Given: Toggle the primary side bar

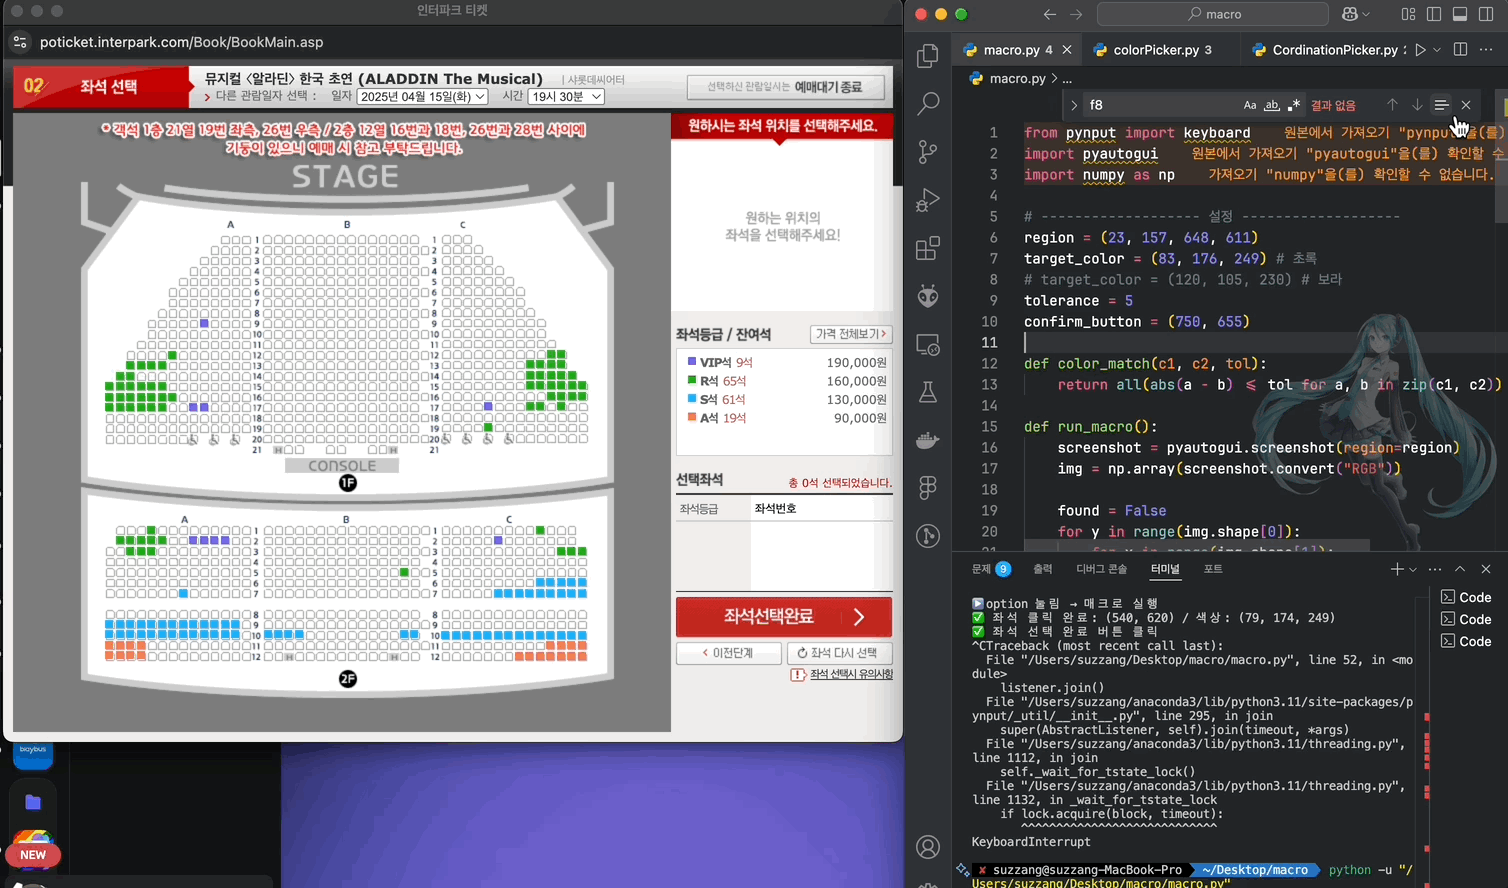Looking at the screenshot, I should 1434,14.
